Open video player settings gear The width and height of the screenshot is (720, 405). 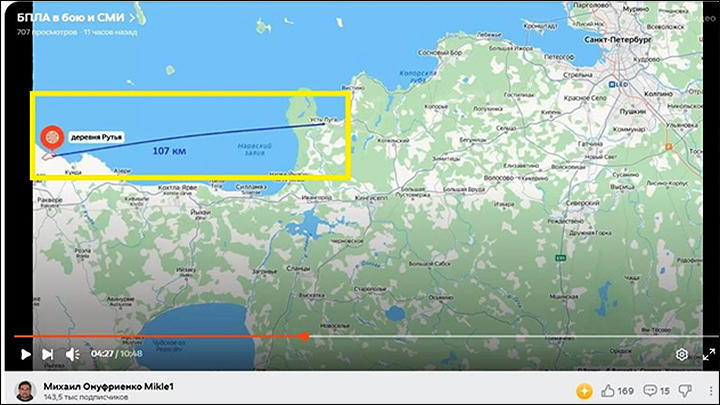[681, 354]
